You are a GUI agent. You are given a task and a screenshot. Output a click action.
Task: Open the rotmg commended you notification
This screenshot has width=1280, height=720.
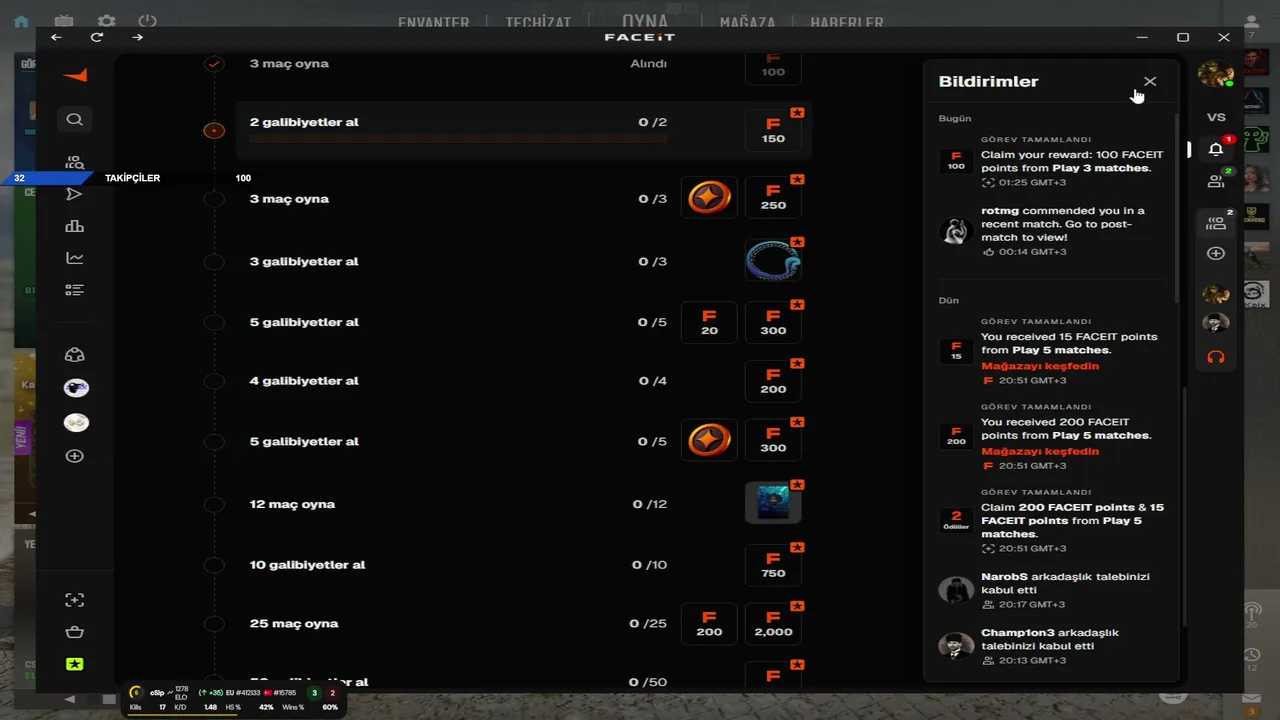1053,231
